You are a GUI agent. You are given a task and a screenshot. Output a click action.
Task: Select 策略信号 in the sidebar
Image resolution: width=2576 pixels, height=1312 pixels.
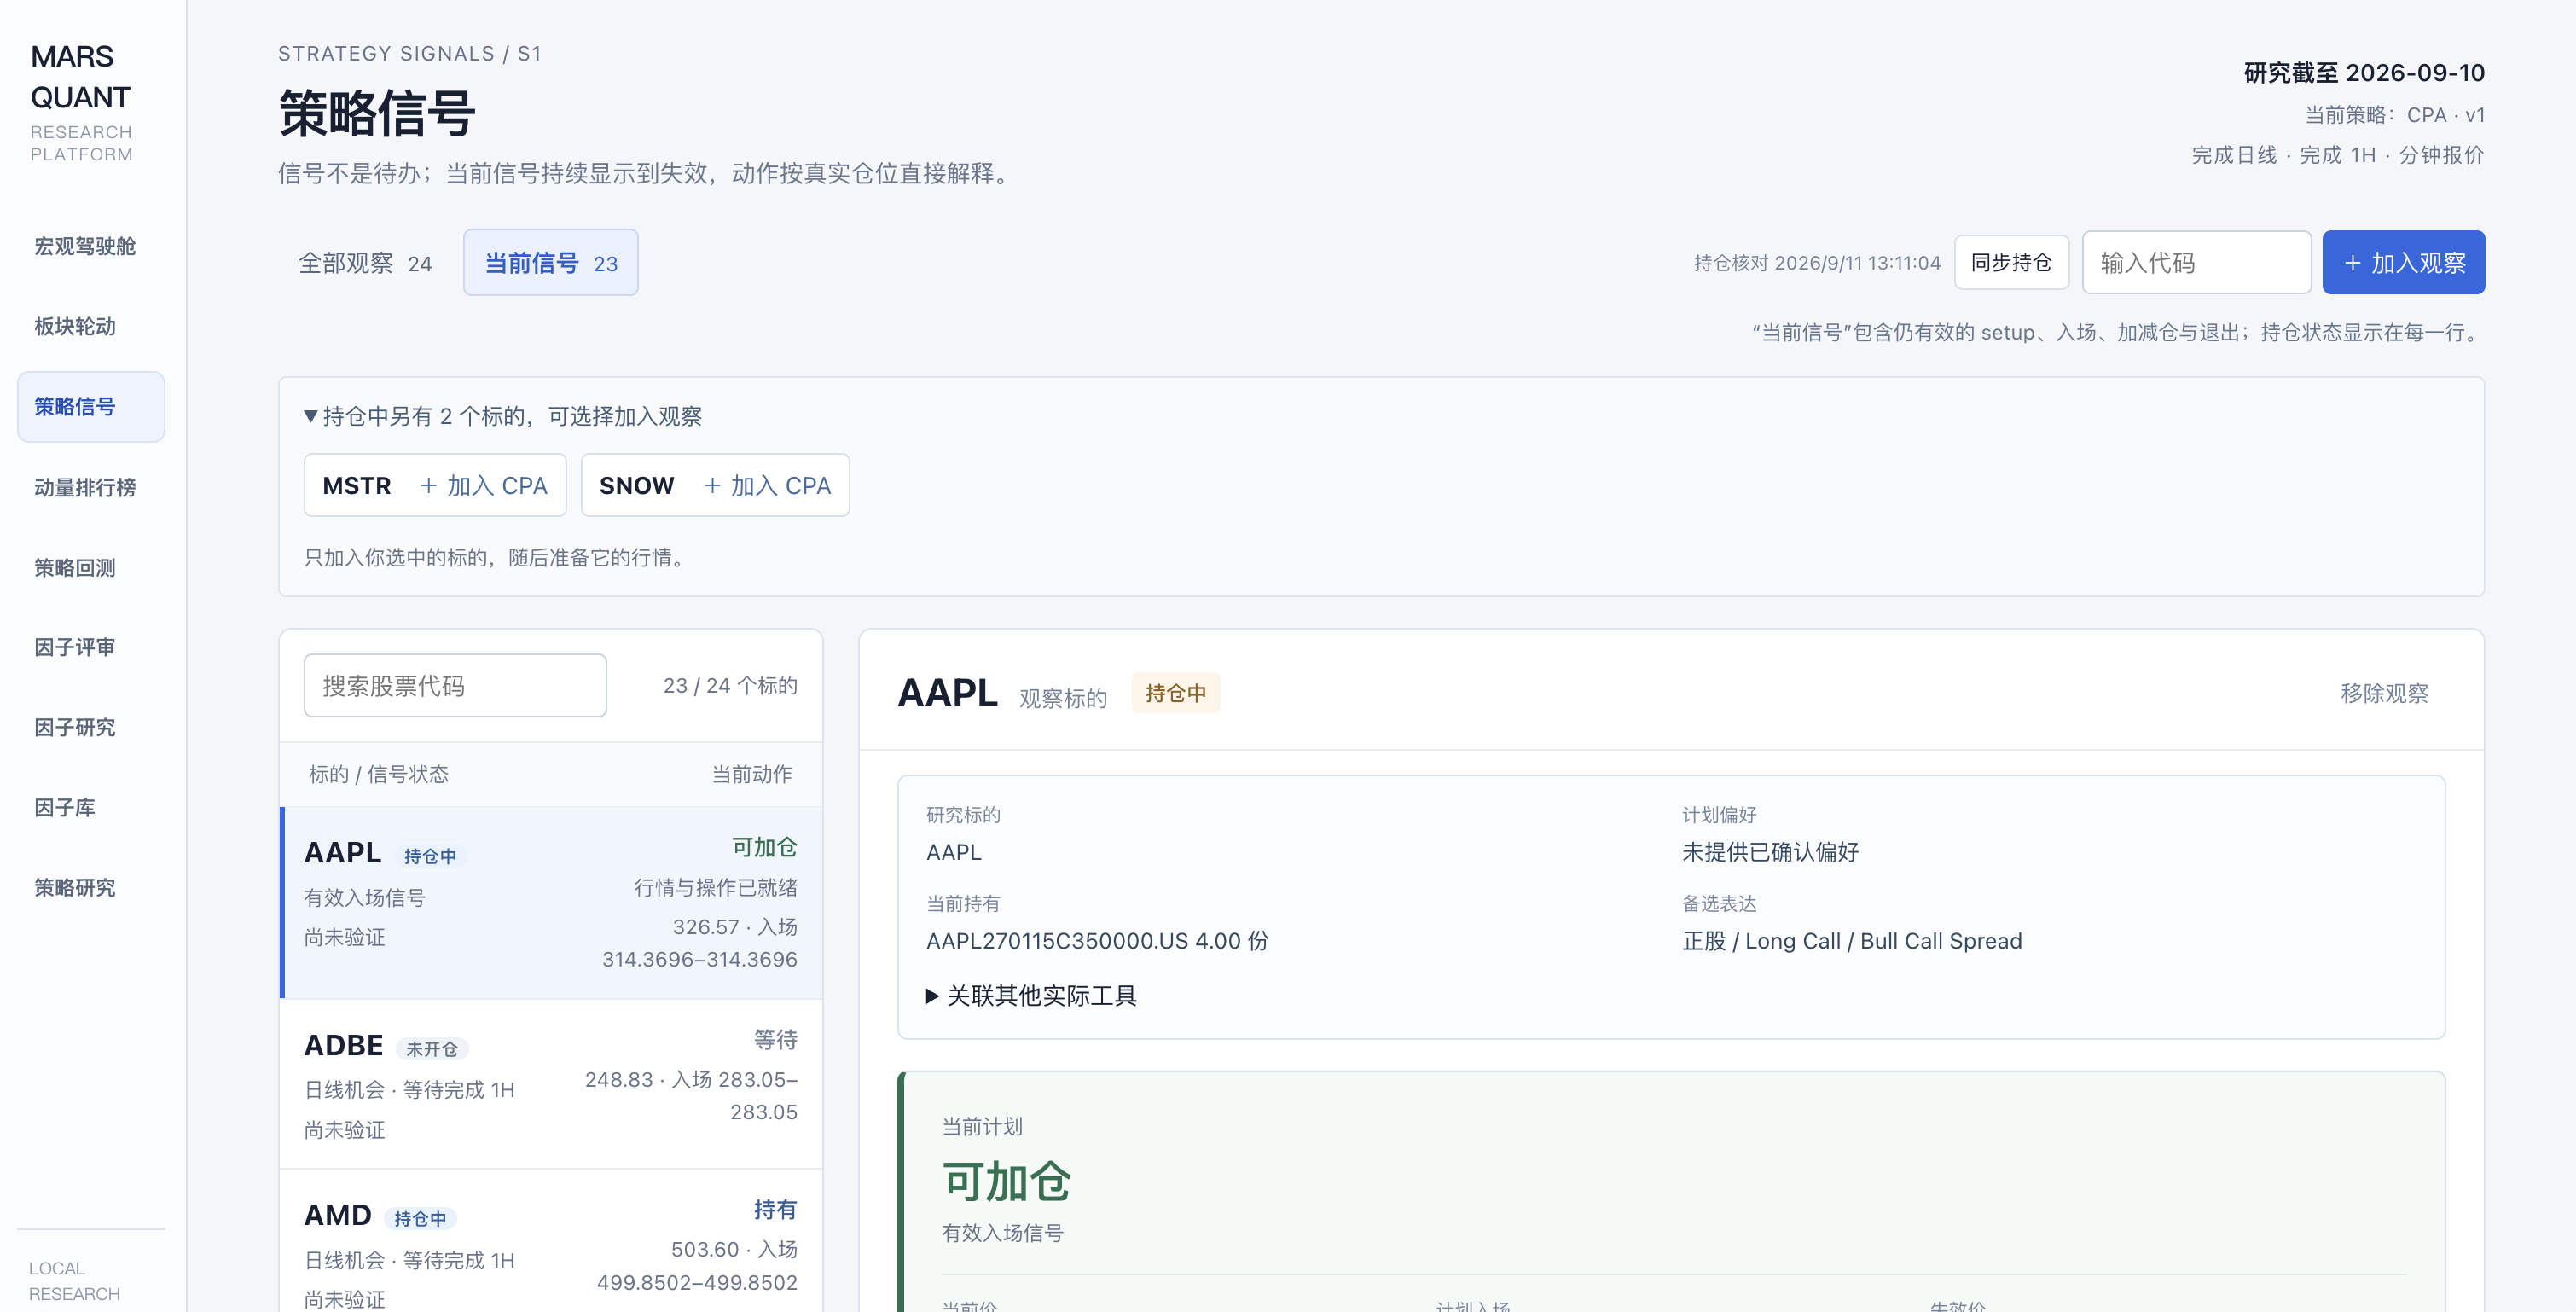91,407
